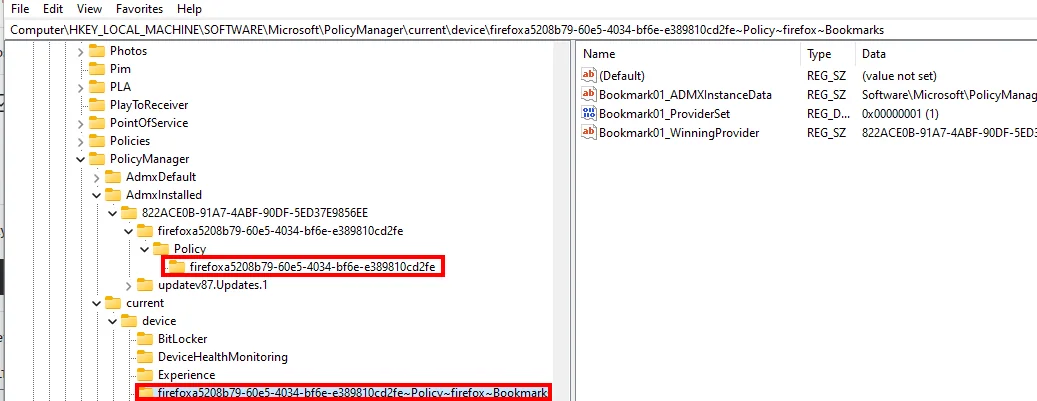Select the BitLocker key label

pos(183,339)
